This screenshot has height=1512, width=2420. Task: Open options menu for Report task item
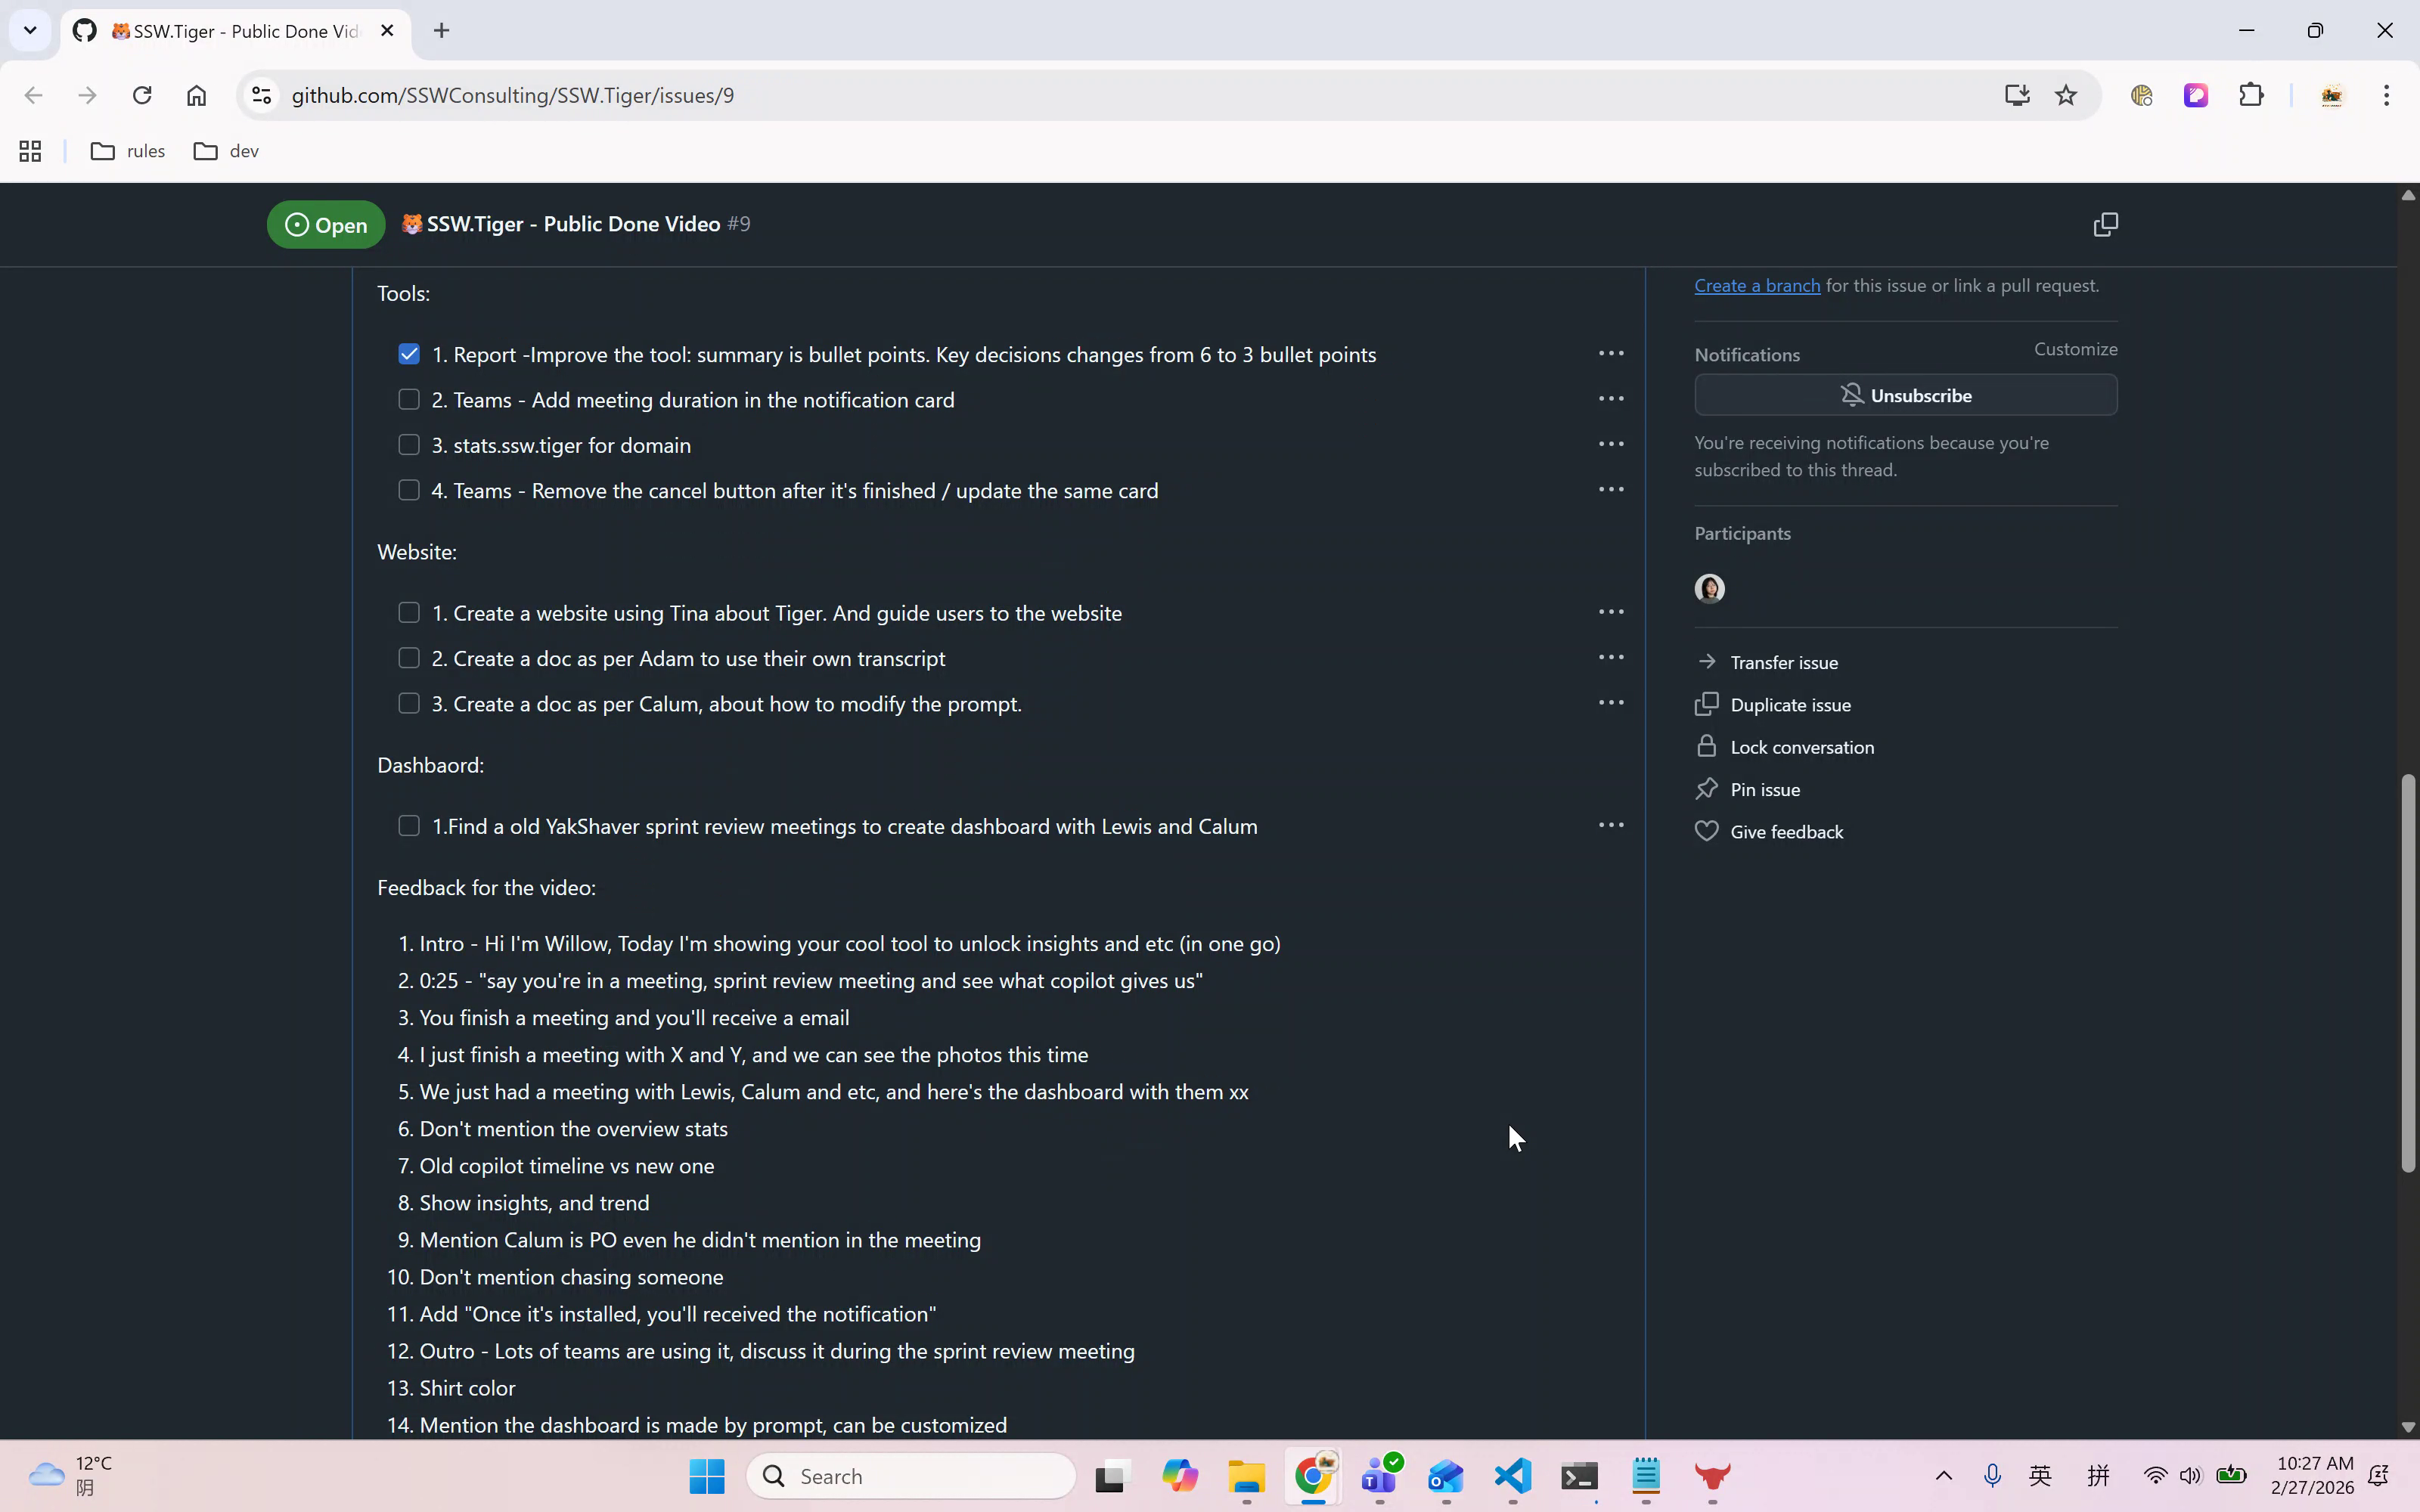pos(1611,353)
